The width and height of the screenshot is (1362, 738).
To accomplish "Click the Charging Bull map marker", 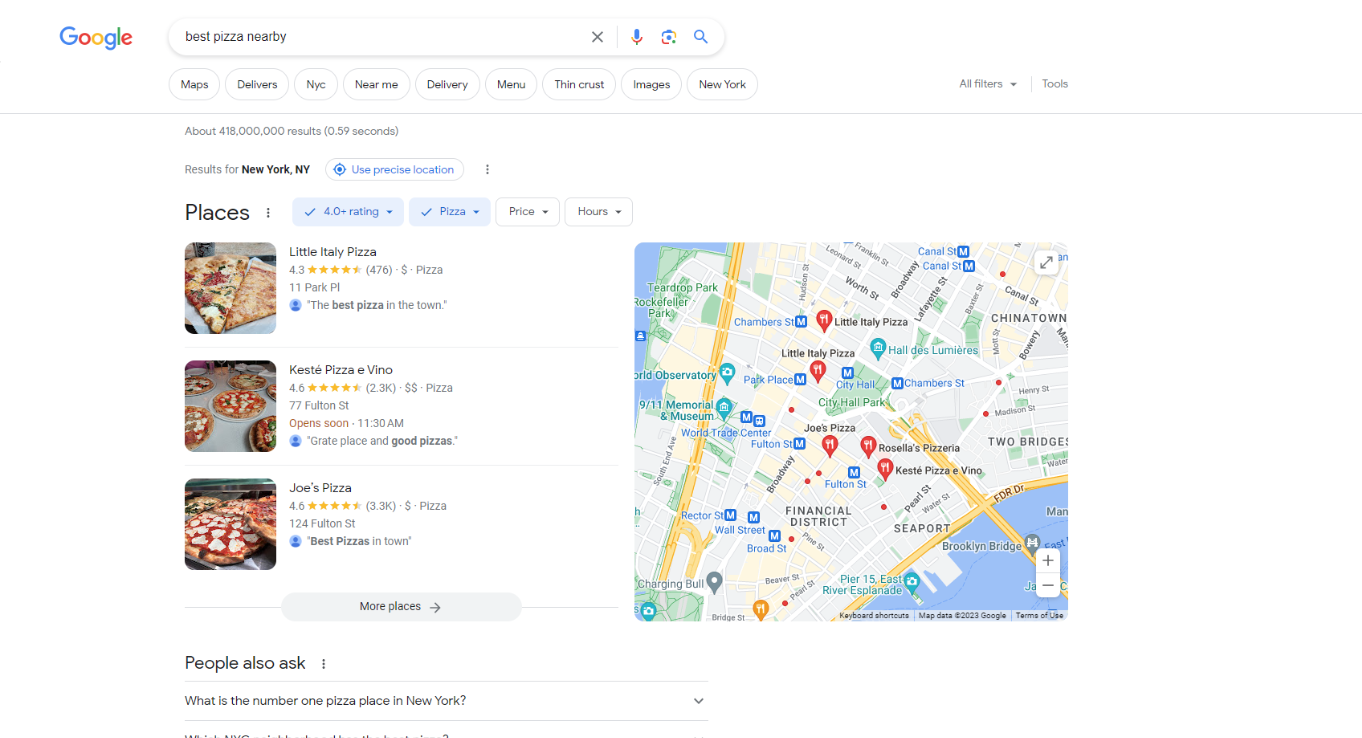I will [x=714, y=581].
